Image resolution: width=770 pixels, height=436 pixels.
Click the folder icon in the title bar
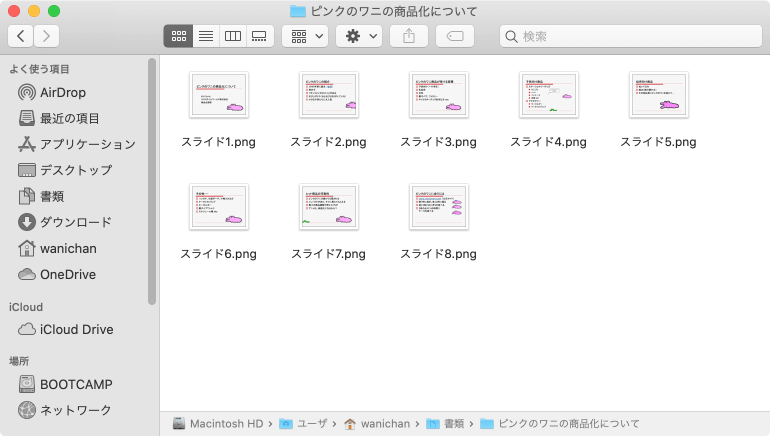[298, 11]
